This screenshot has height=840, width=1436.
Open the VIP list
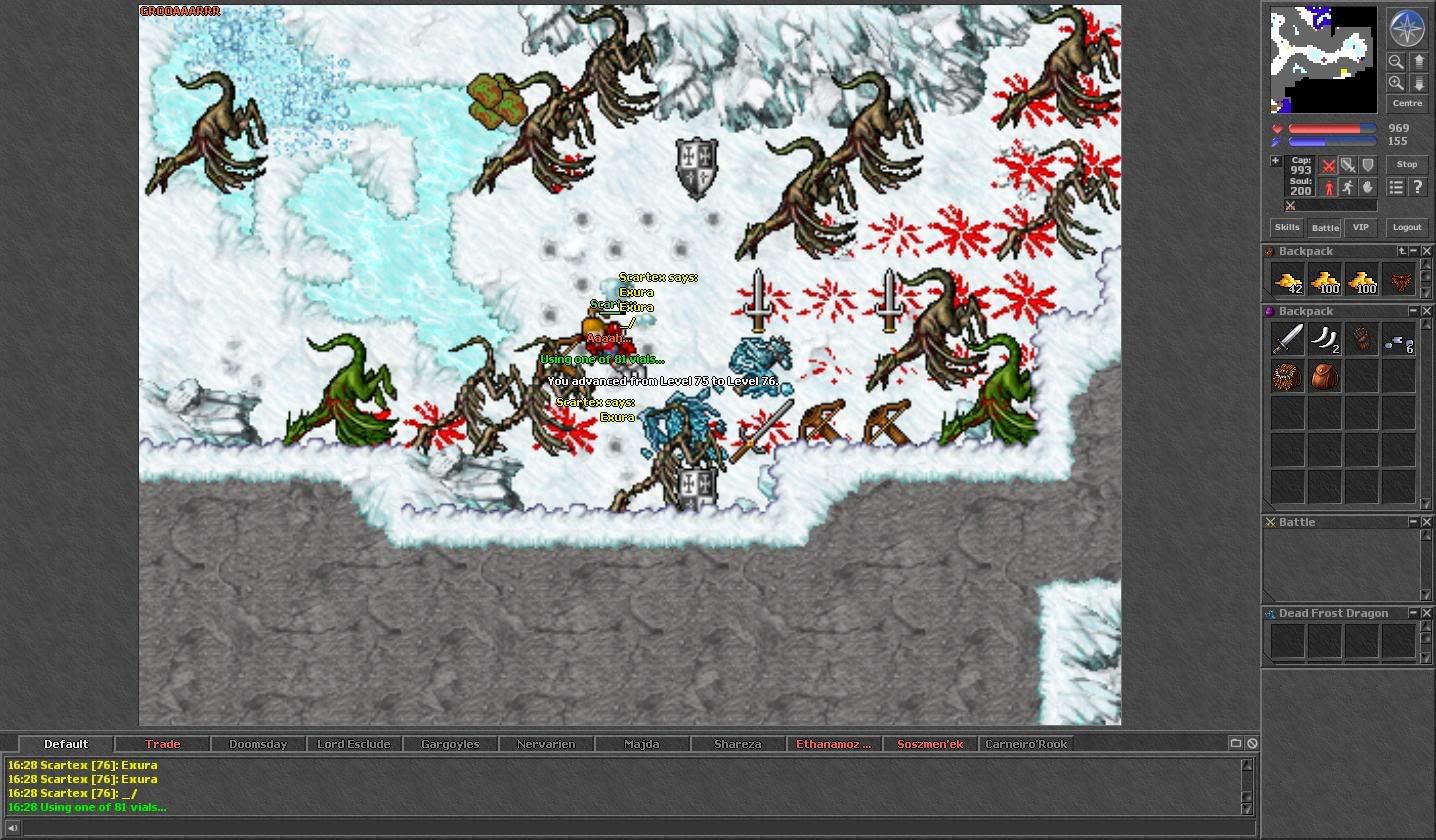coord(1360,227)
